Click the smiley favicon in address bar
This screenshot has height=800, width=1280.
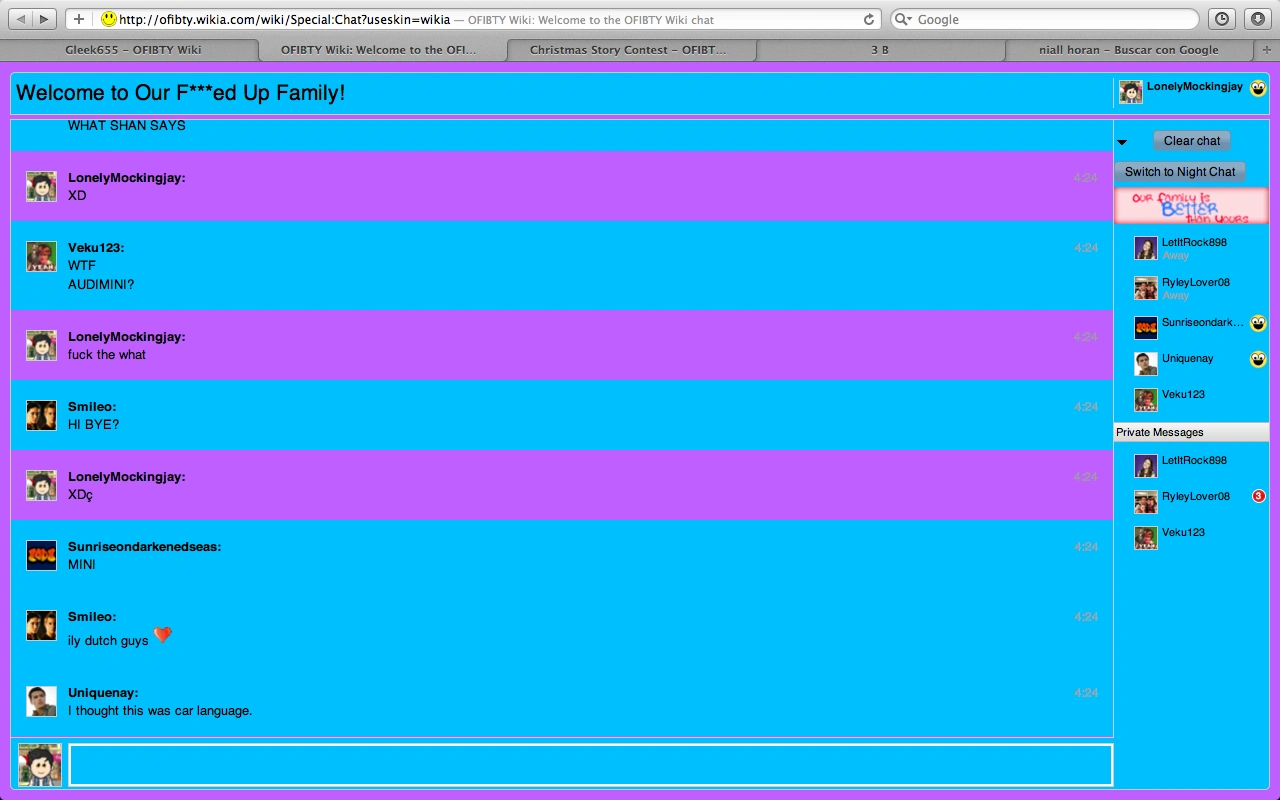coord(109,19)
